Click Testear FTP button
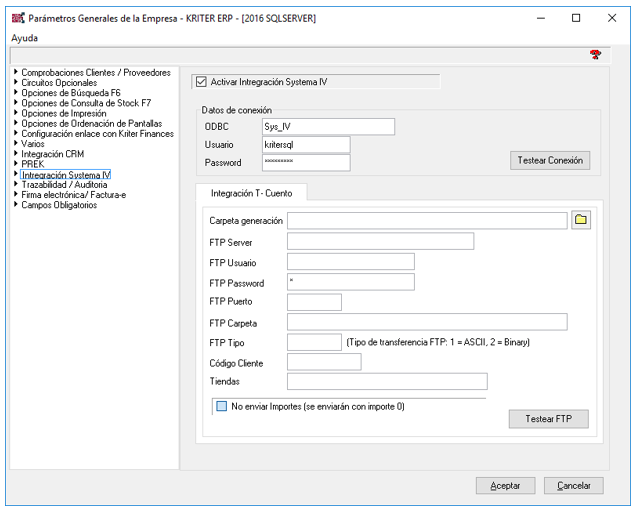635x512 pixels. pos(548,419)
